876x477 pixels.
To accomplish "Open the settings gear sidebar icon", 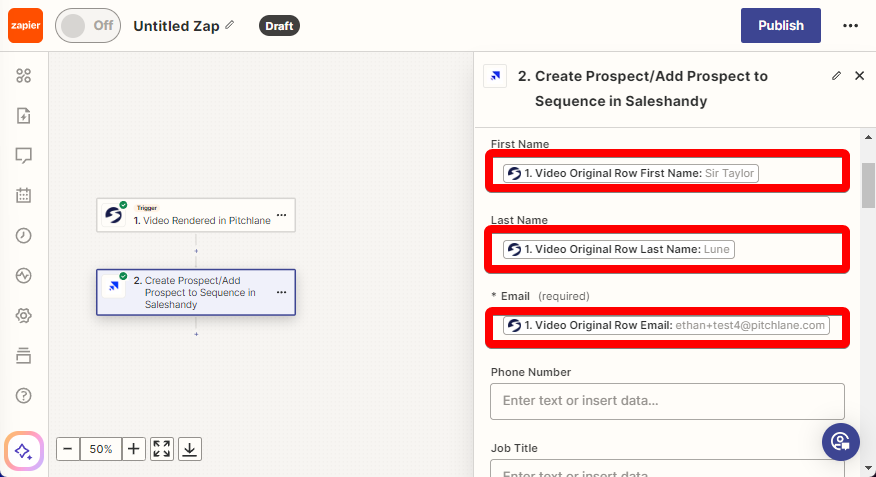I will [x=23, y=316].
